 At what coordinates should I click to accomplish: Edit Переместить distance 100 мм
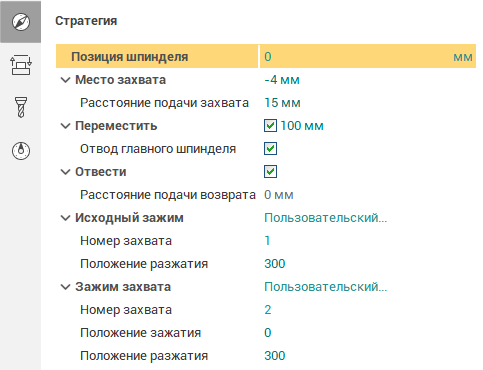tap(302, 126)
